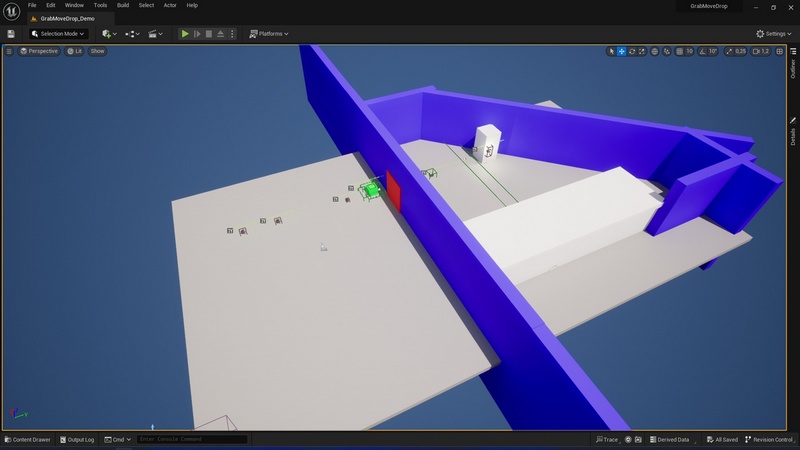Open the Settings dropdown
800x450 pixels.
pyautogui.click(x=773, y=33)
